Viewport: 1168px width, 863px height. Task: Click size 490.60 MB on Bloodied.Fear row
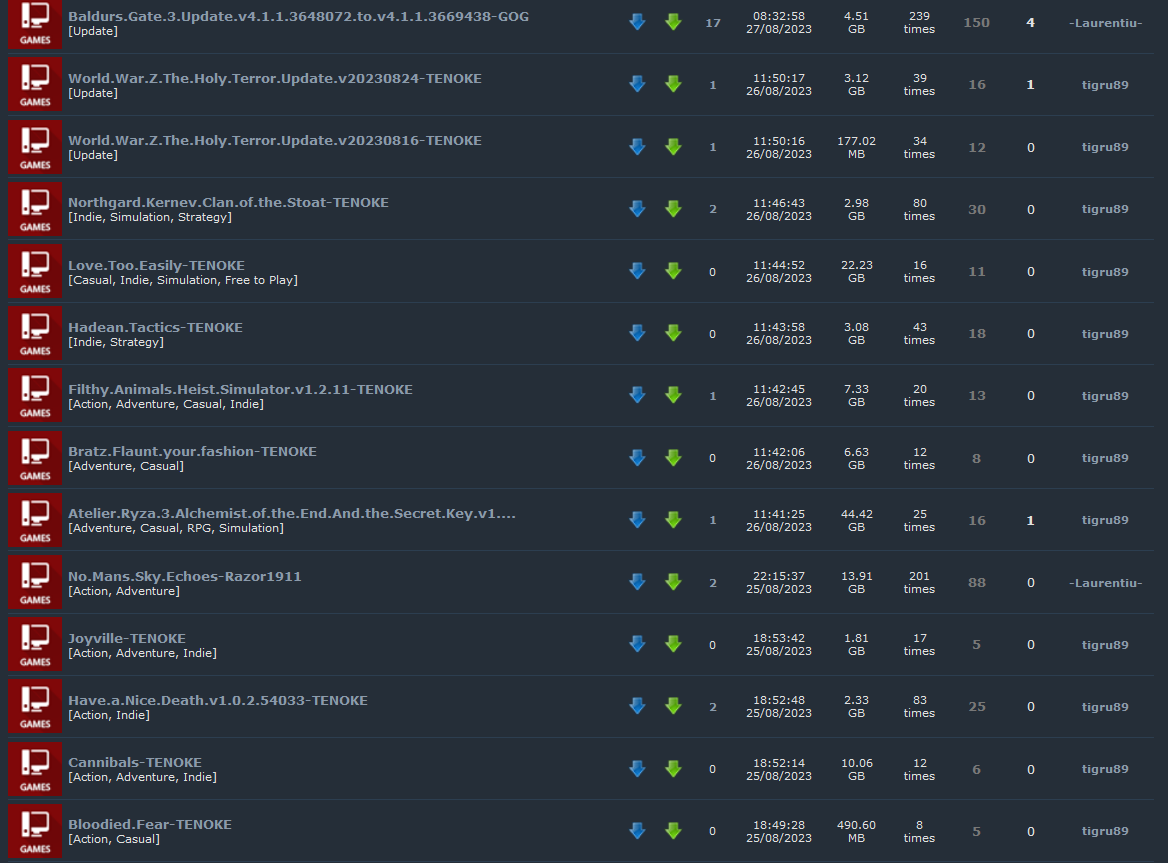[x=857, y=831]
